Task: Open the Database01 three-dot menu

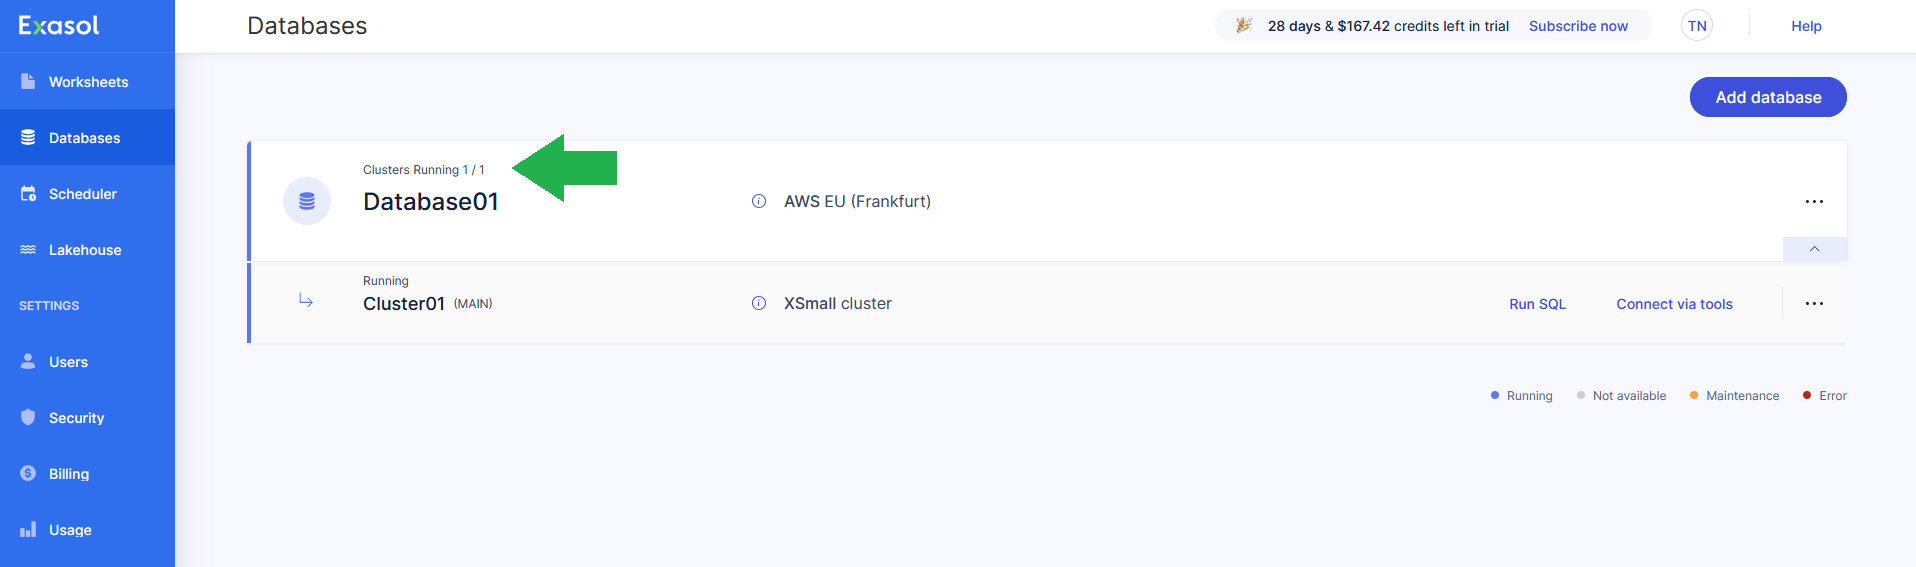Action: [1814, 201]
